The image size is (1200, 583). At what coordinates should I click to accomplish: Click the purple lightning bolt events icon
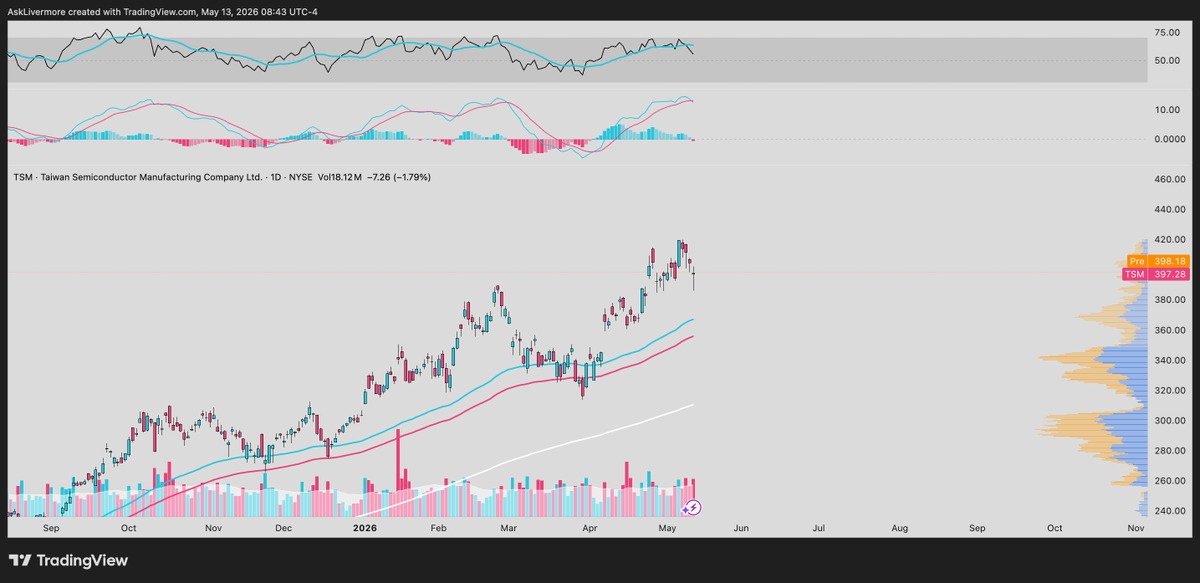tap(693, 508)
